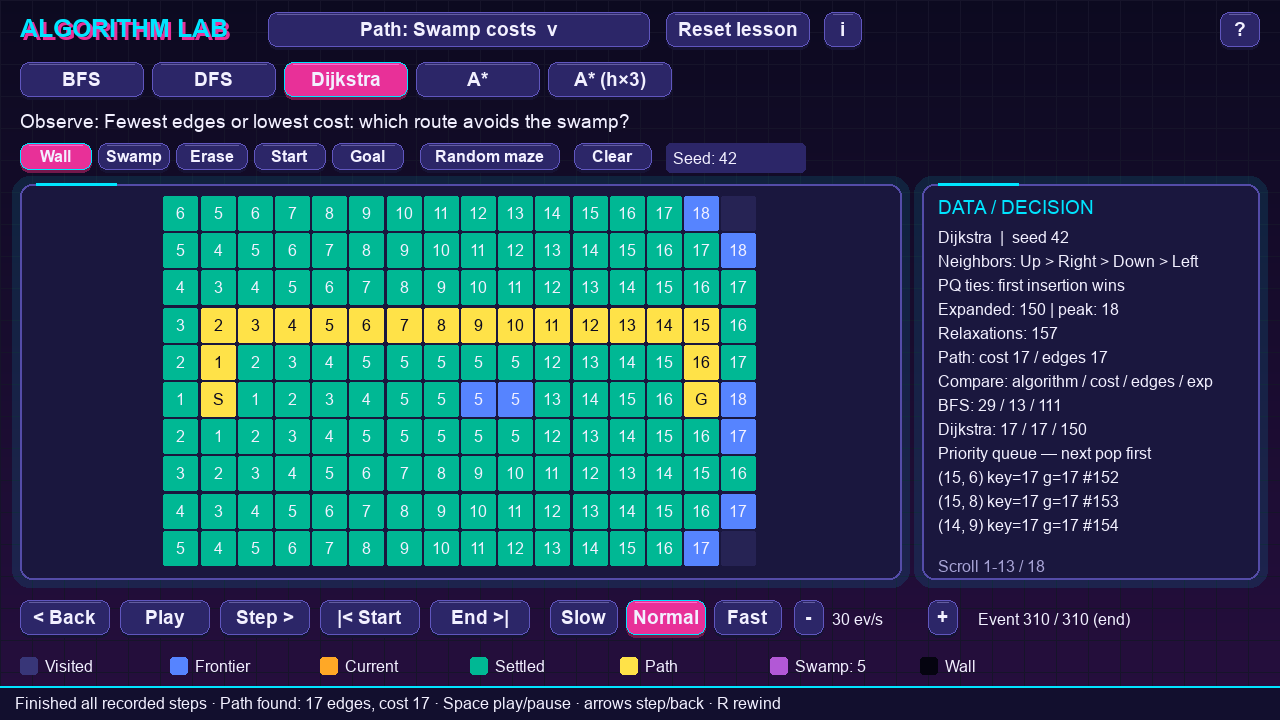Open the "Path: Swamp costs" lesson dropdown
This screenshot has height=720, width=1280.
pos(459,30)
